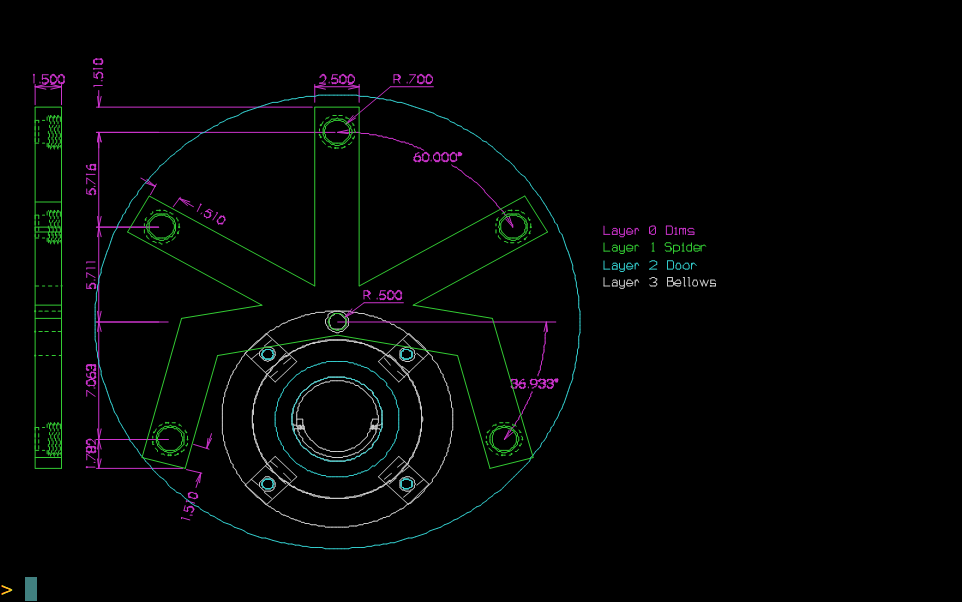Select the bellows side view on the left
Viewport: 962px width, 602px height.
(45, 290)
